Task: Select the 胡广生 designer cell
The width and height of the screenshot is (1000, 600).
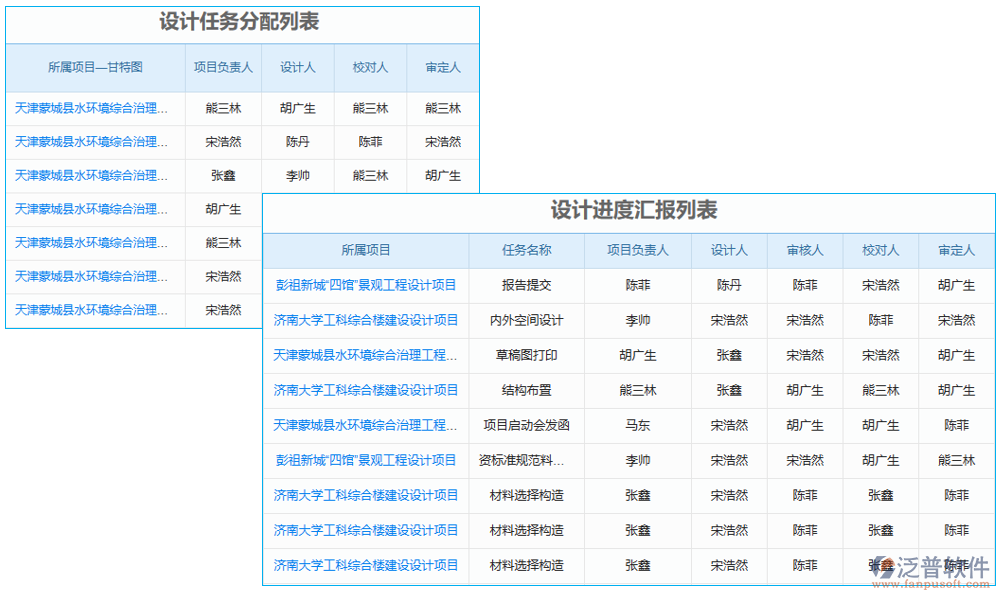Action: point(297,108)
